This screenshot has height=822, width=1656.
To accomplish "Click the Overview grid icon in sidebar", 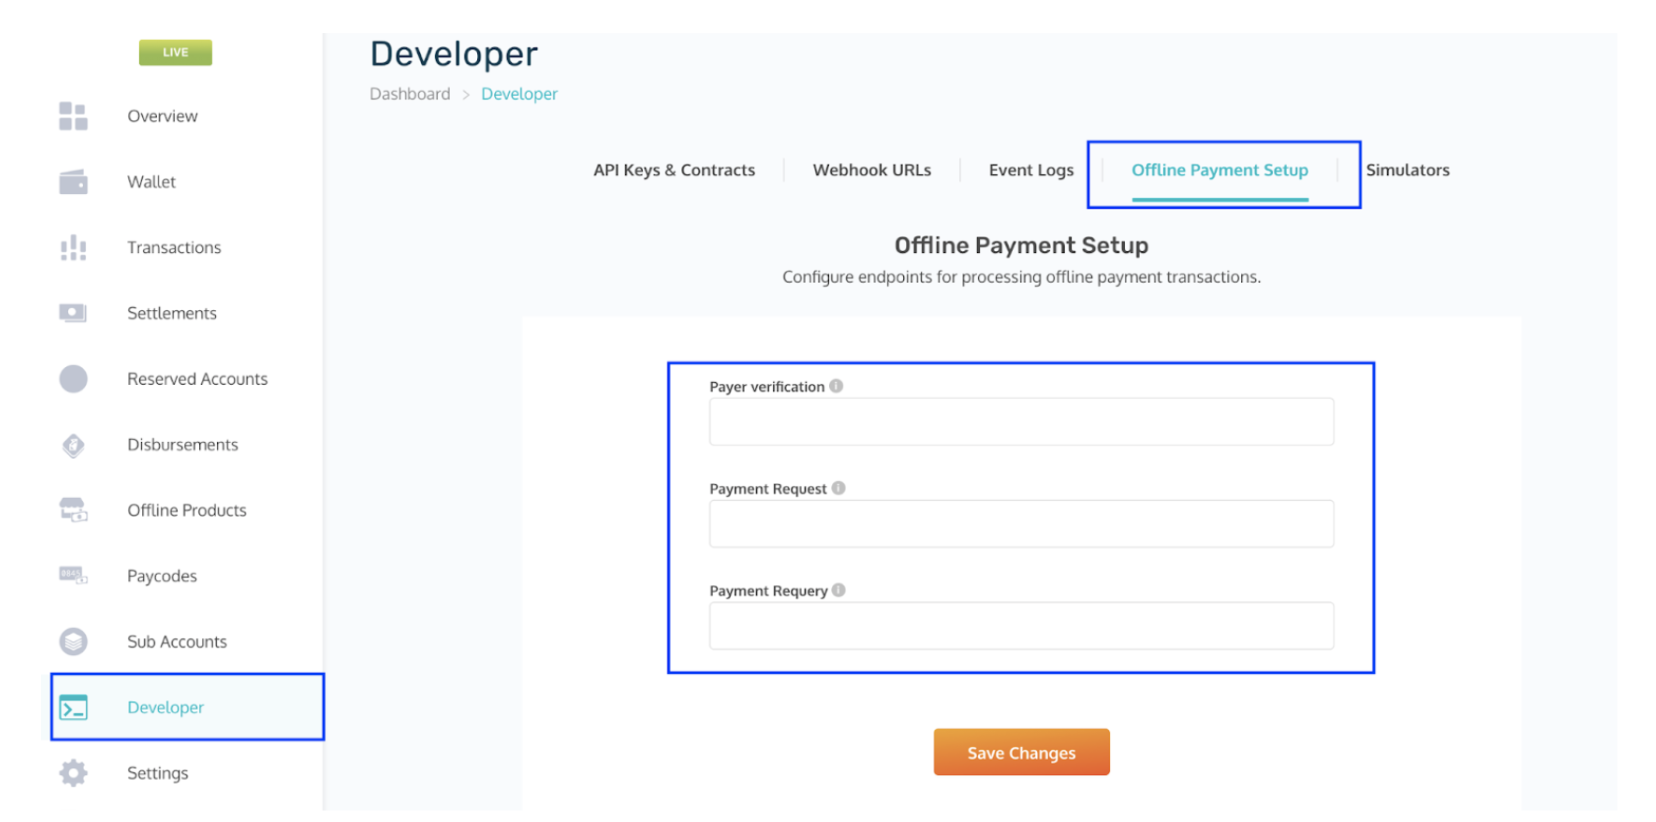I will [73, 116].
